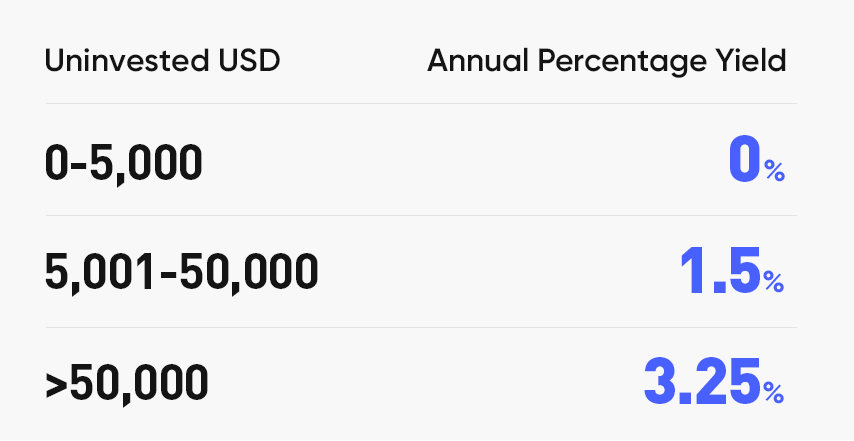
Task: Click the percent sign next to 1.5
Action: (x=775, y=283)
